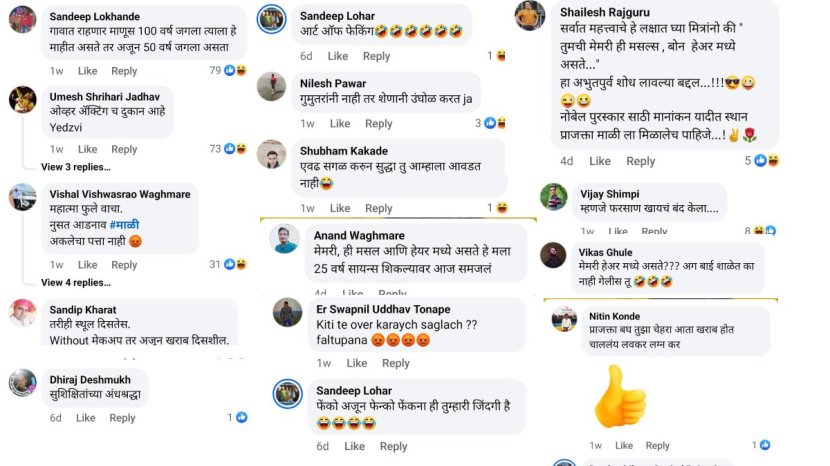Click the large thumbs-up sticker
Viewport: 830px width, 466px height.
pos(620,396)
